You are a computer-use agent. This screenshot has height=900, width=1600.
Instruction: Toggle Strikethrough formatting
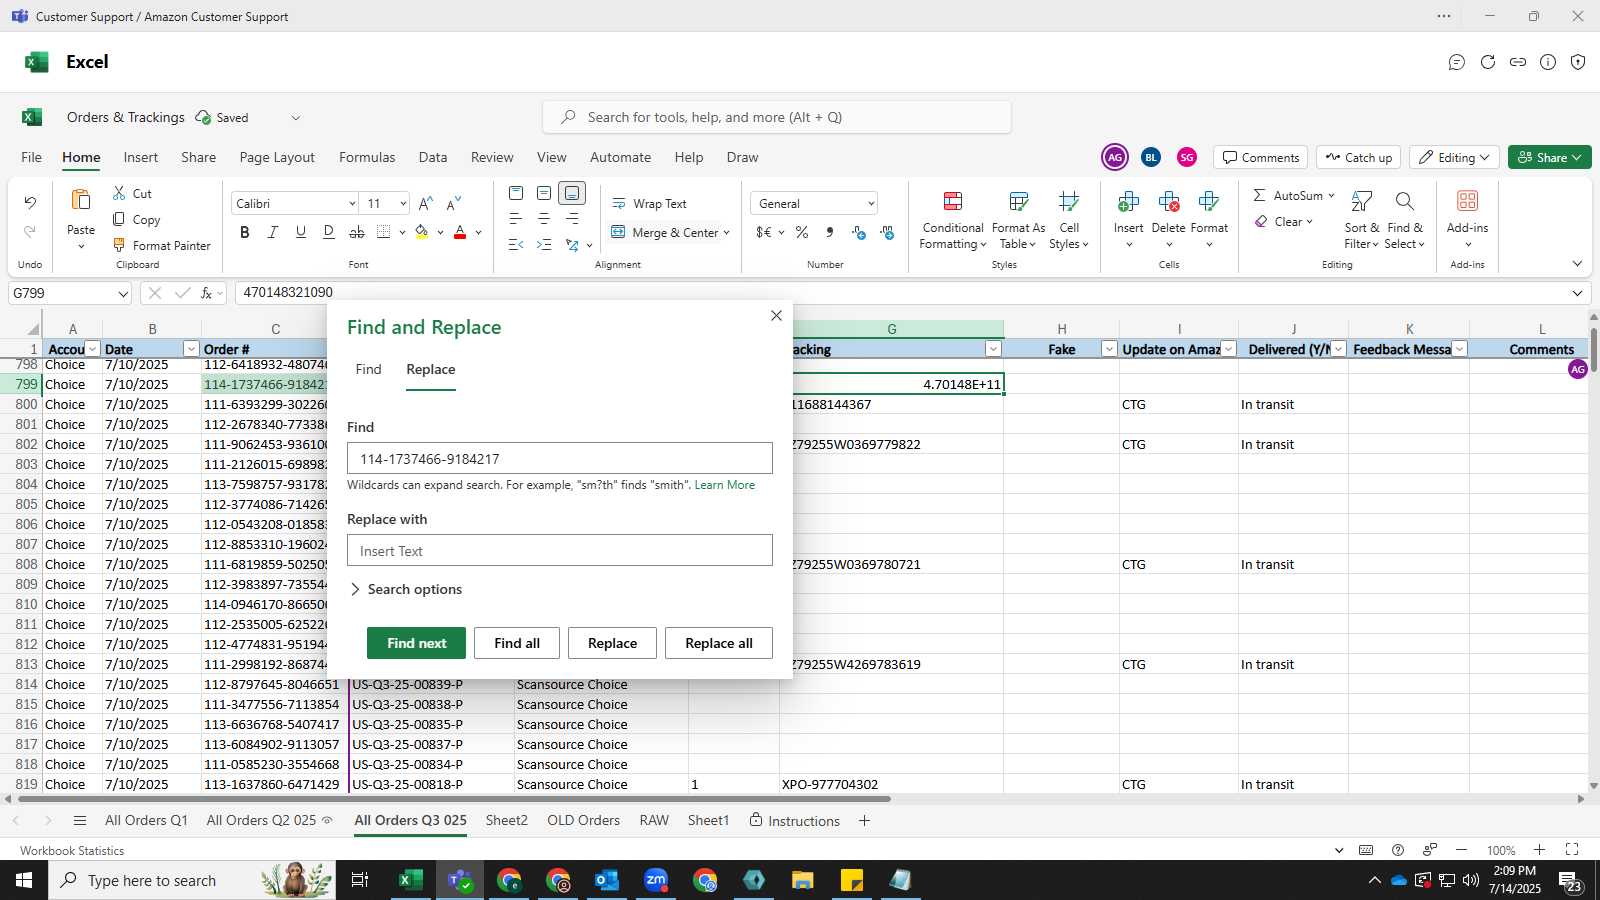click(357, 232)
